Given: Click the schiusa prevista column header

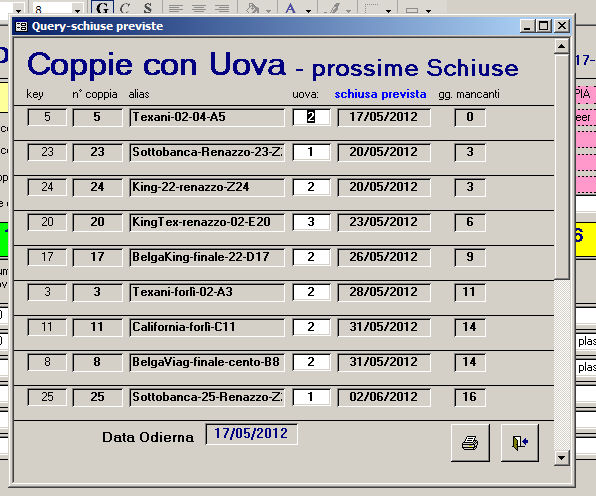Looking at the screenshot, I should (x=380, y=94).
